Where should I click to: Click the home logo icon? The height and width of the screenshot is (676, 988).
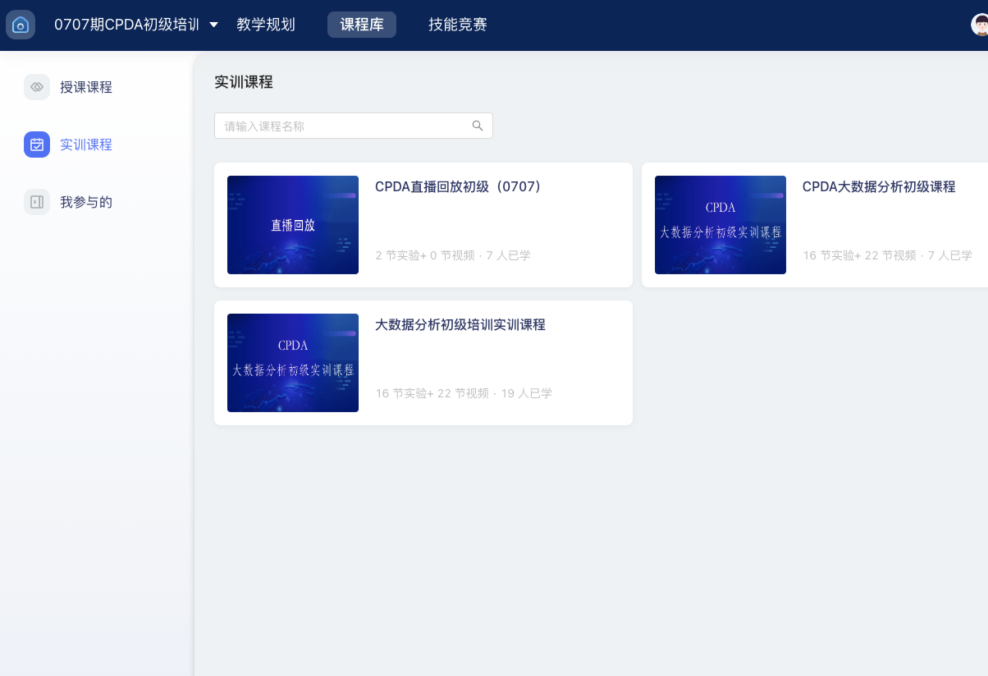(20, 25)
